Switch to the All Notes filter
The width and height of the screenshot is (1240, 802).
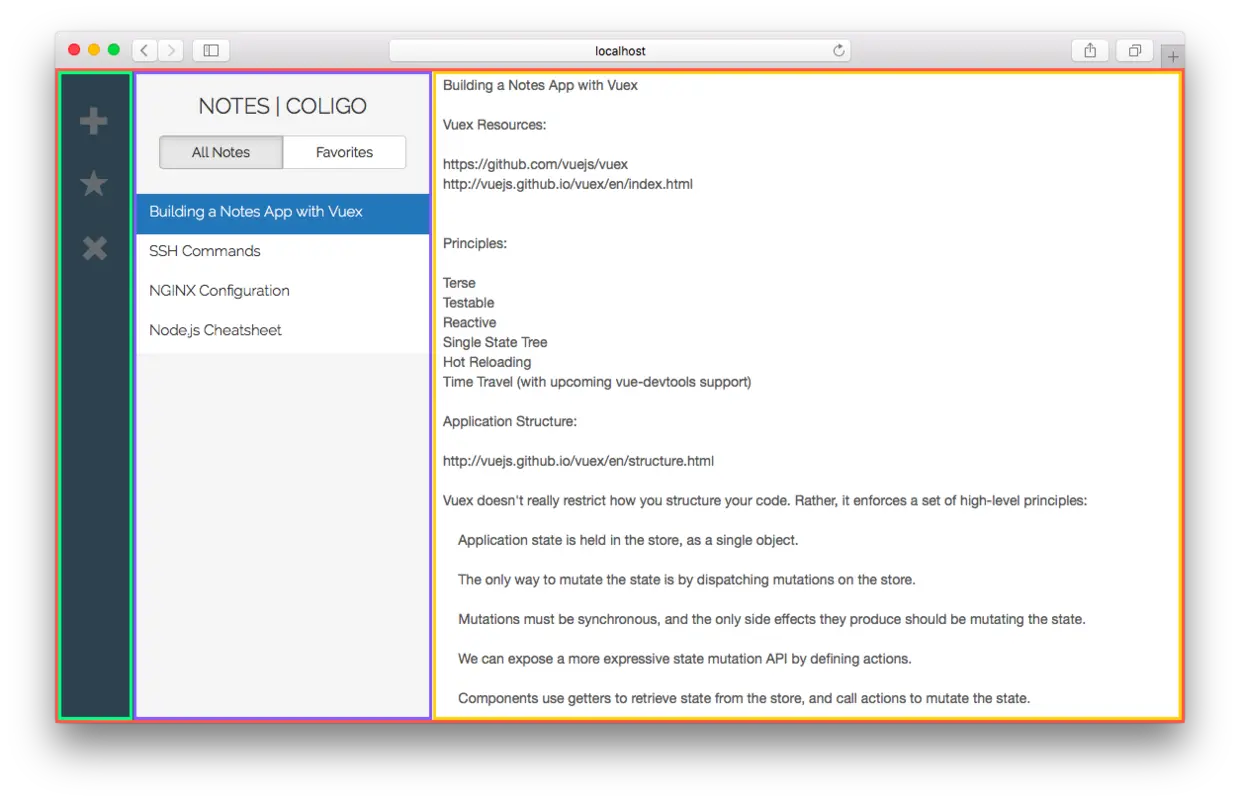221,152
